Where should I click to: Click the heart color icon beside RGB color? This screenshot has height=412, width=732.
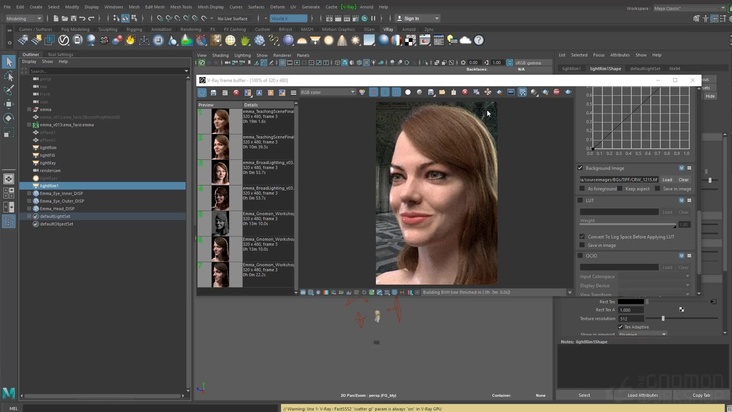pyautogui.click(x=362, y=92)
